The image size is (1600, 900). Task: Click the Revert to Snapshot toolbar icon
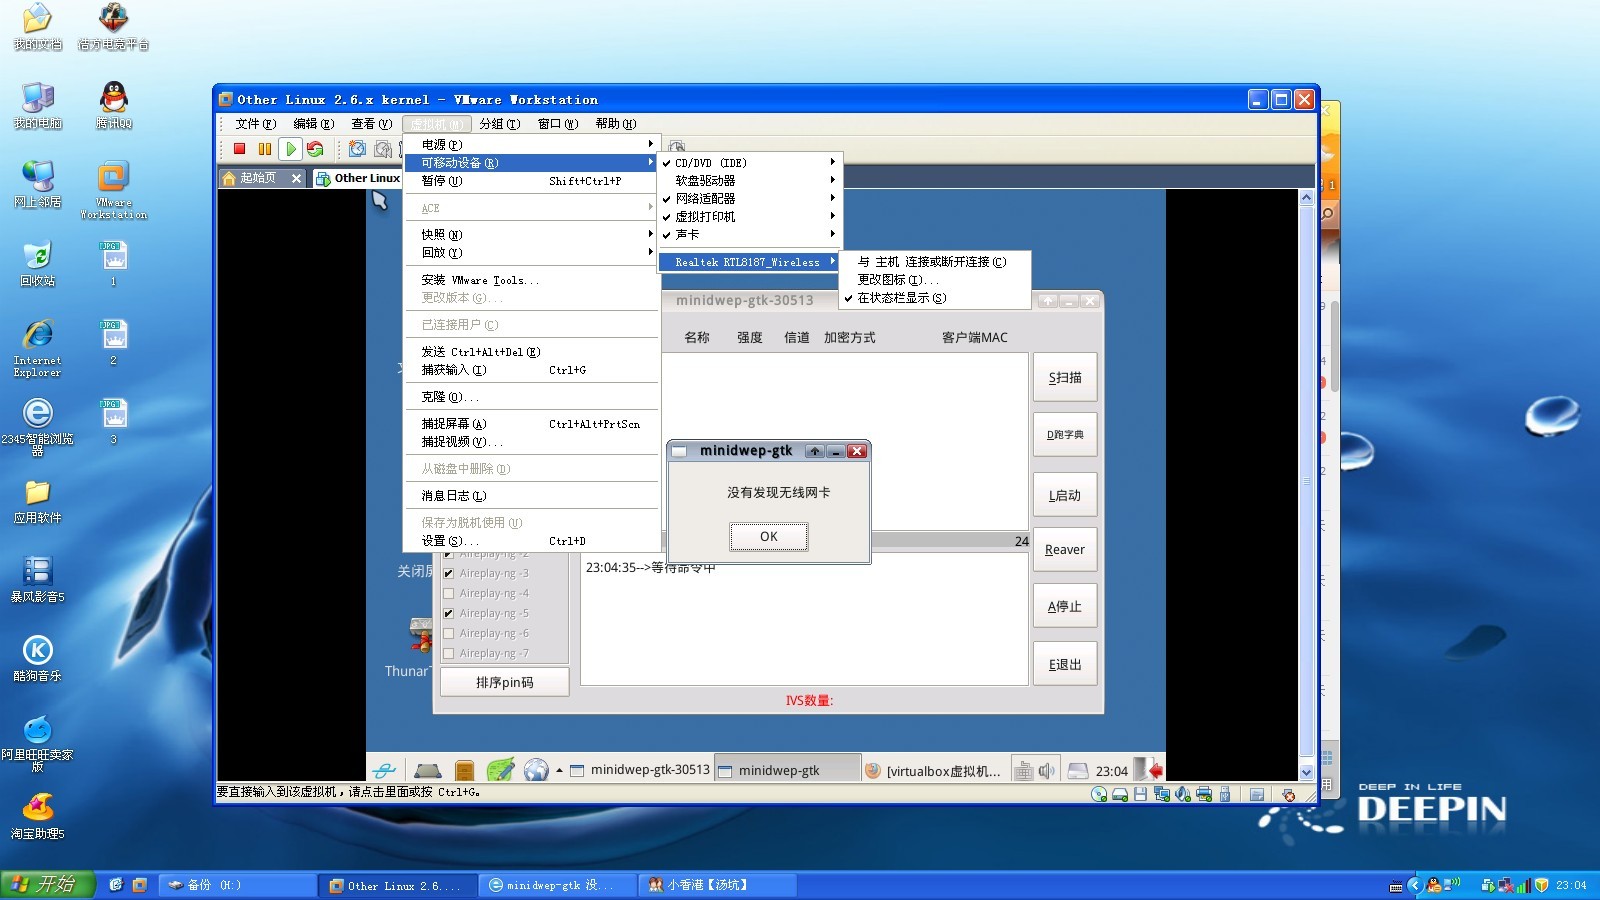(383, 149)
